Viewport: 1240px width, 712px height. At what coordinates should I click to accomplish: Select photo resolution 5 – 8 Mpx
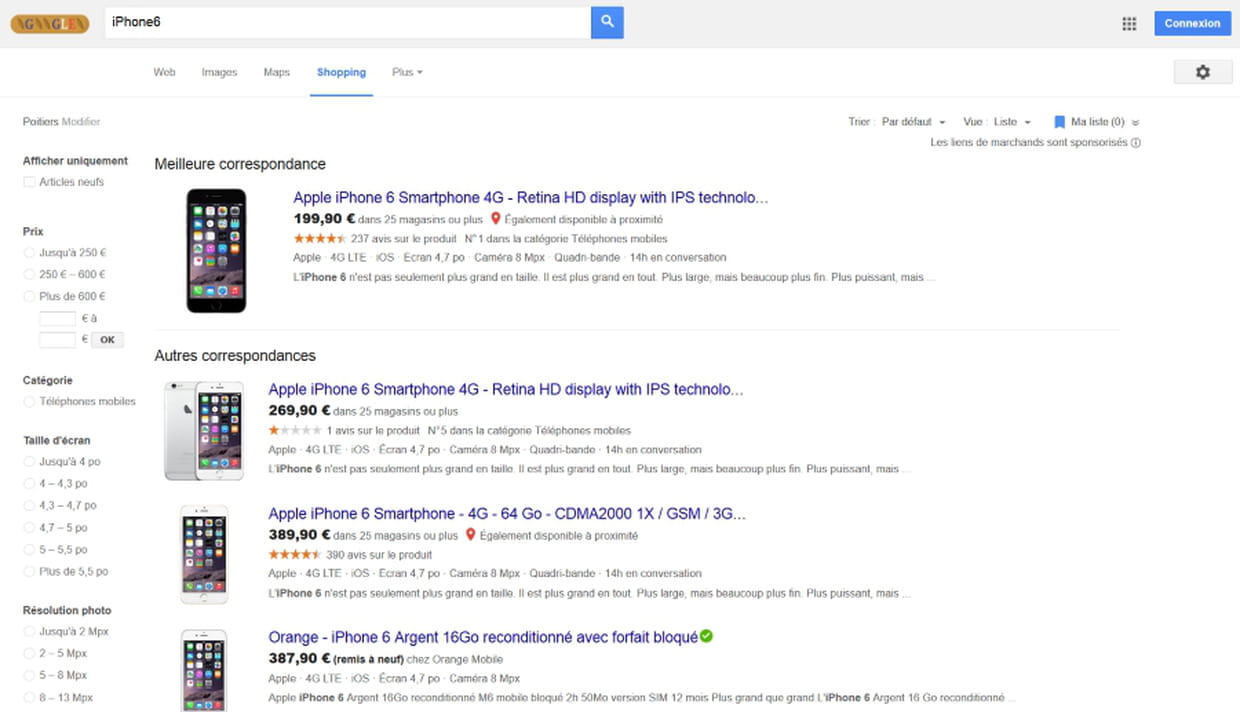click(x=29, y=675)
